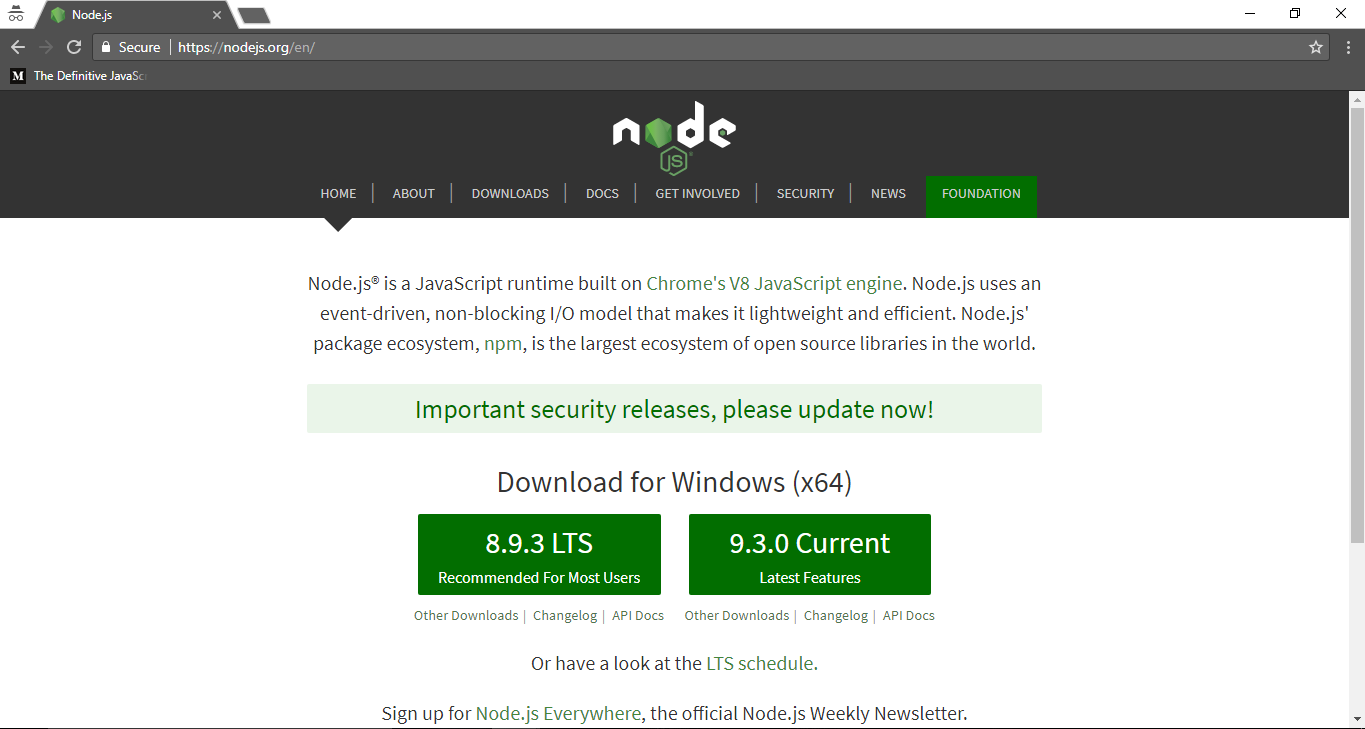Open a new tab with the new-tab button
This screenshot has height=729, width=1365.
click(254, 15)
